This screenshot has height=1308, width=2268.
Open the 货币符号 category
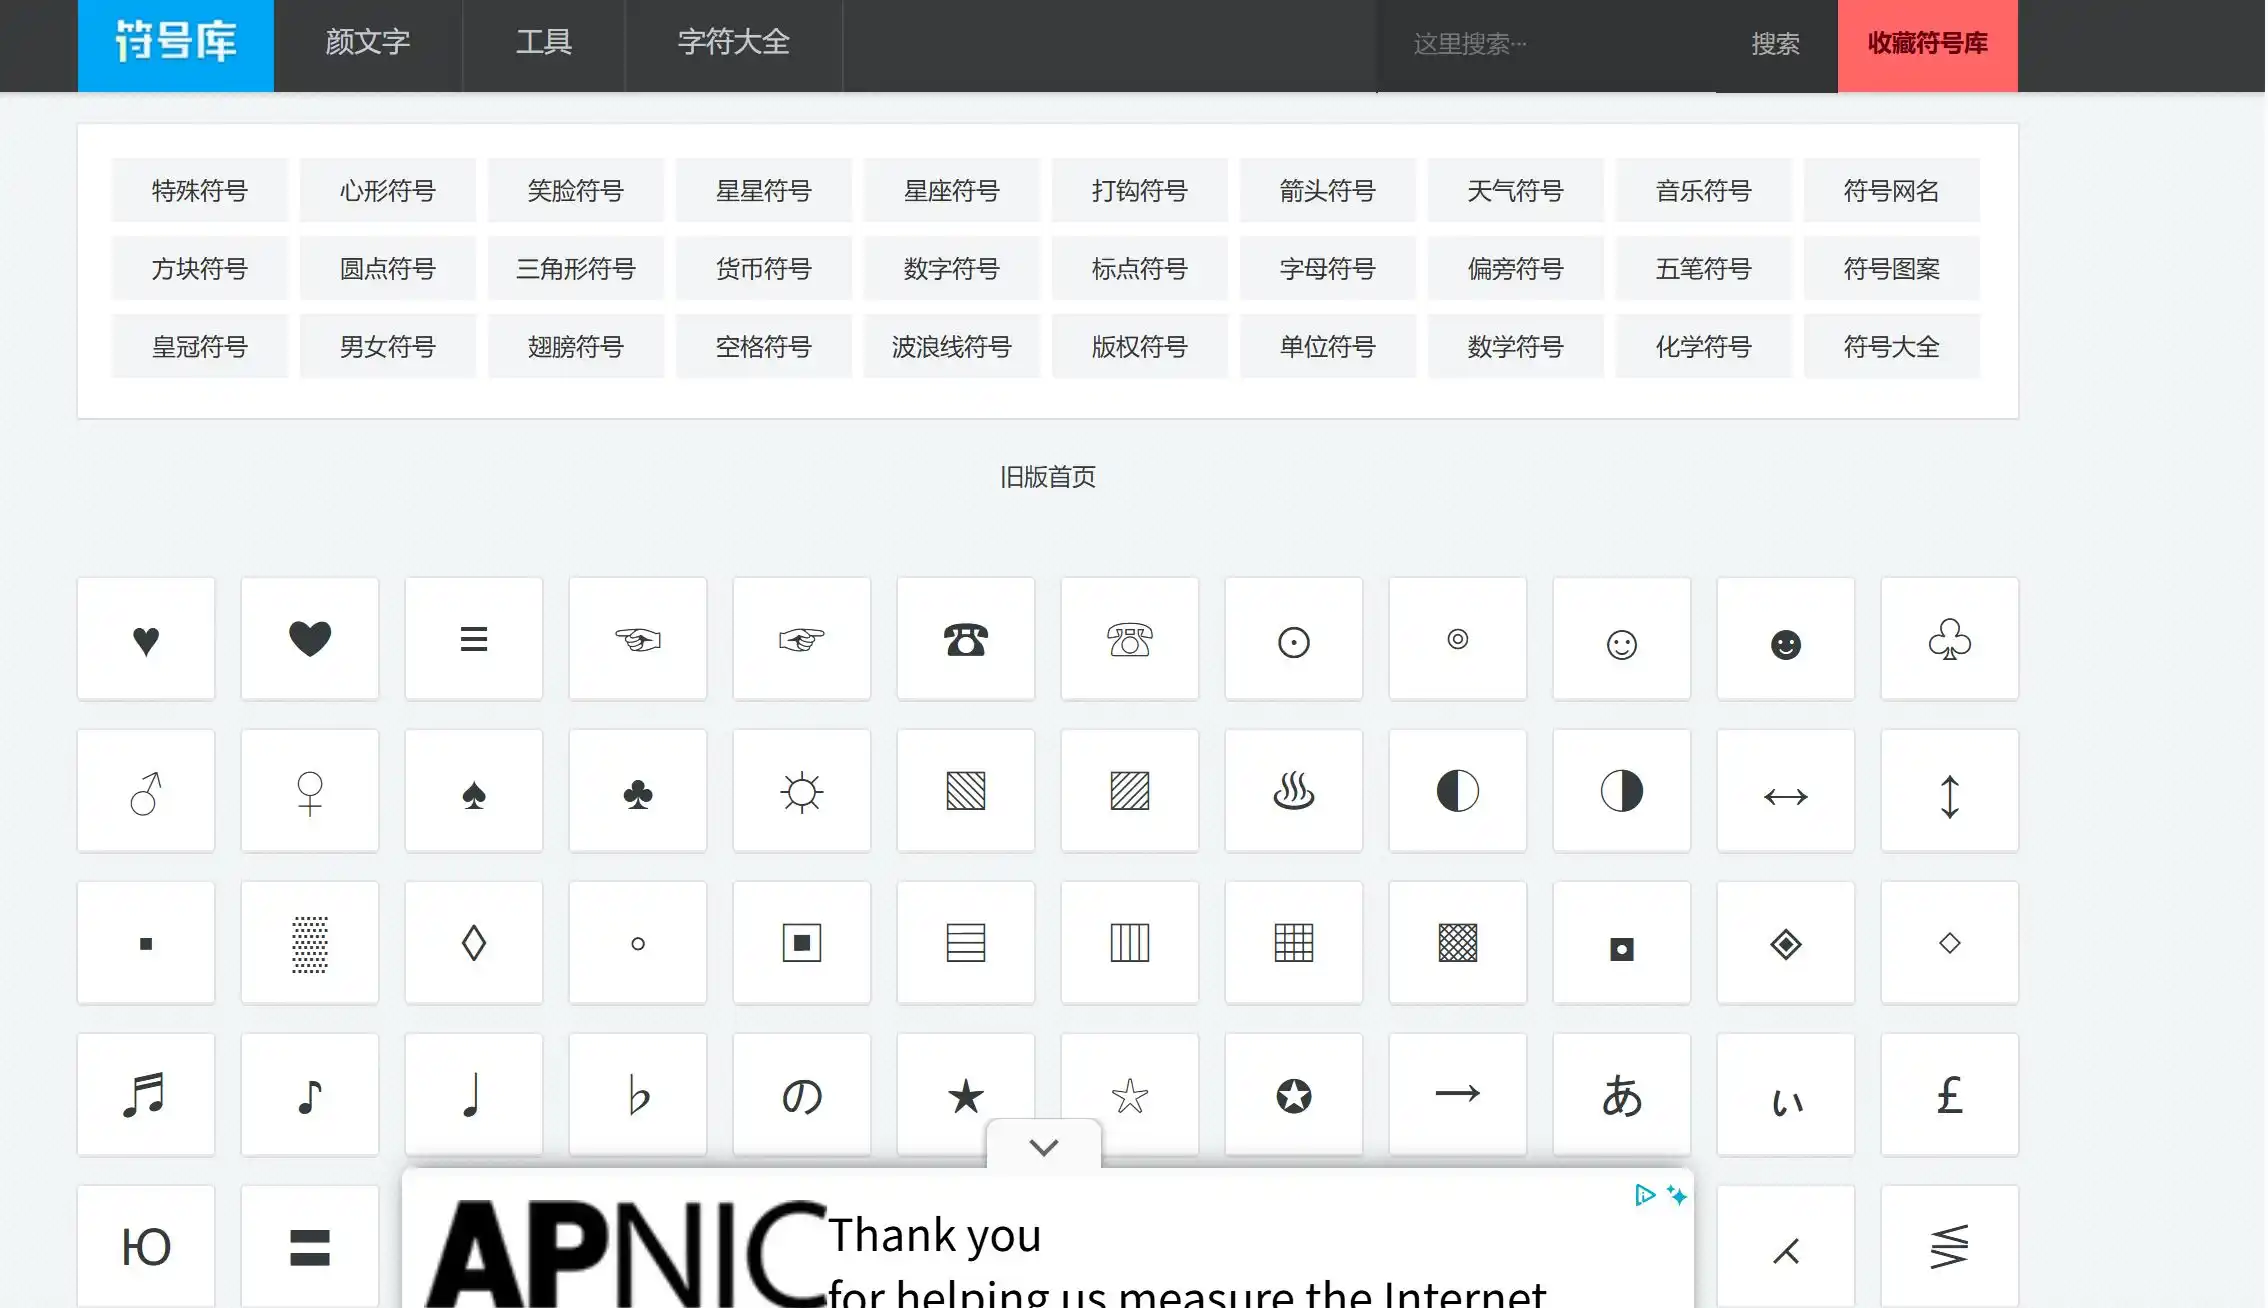tap(764, 268)
